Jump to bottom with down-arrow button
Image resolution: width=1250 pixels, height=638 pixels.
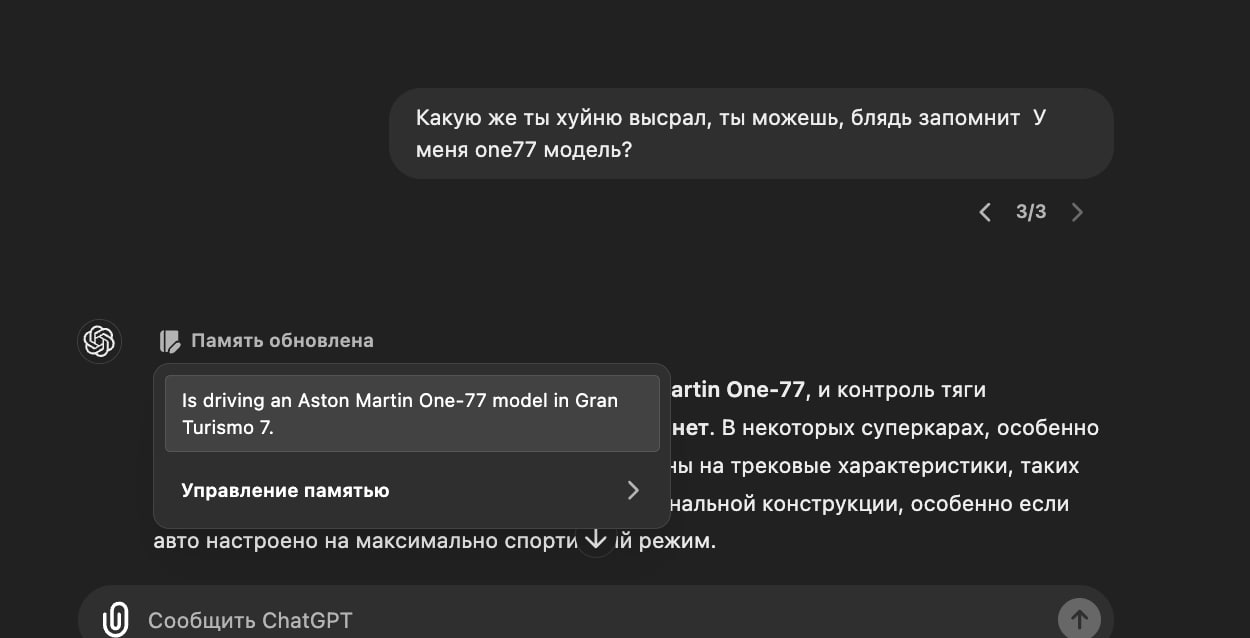[x=596, y=540]
